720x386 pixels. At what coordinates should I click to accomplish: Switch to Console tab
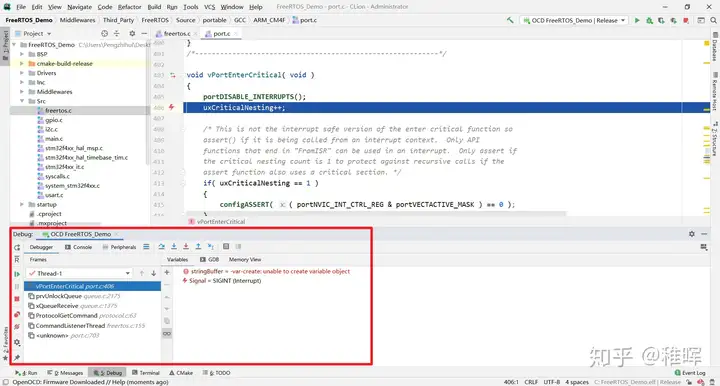click(79, 247)
